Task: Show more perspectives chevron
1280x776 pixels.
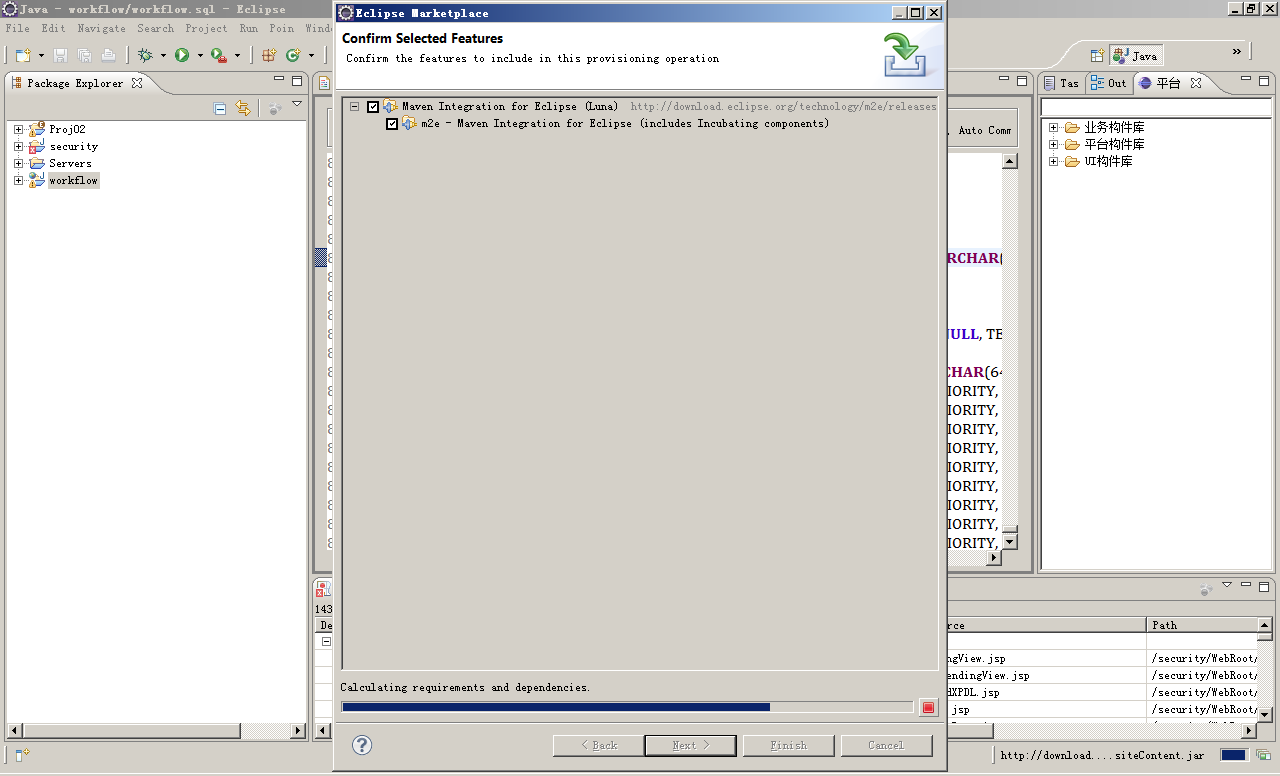Action: [1237, 52]
